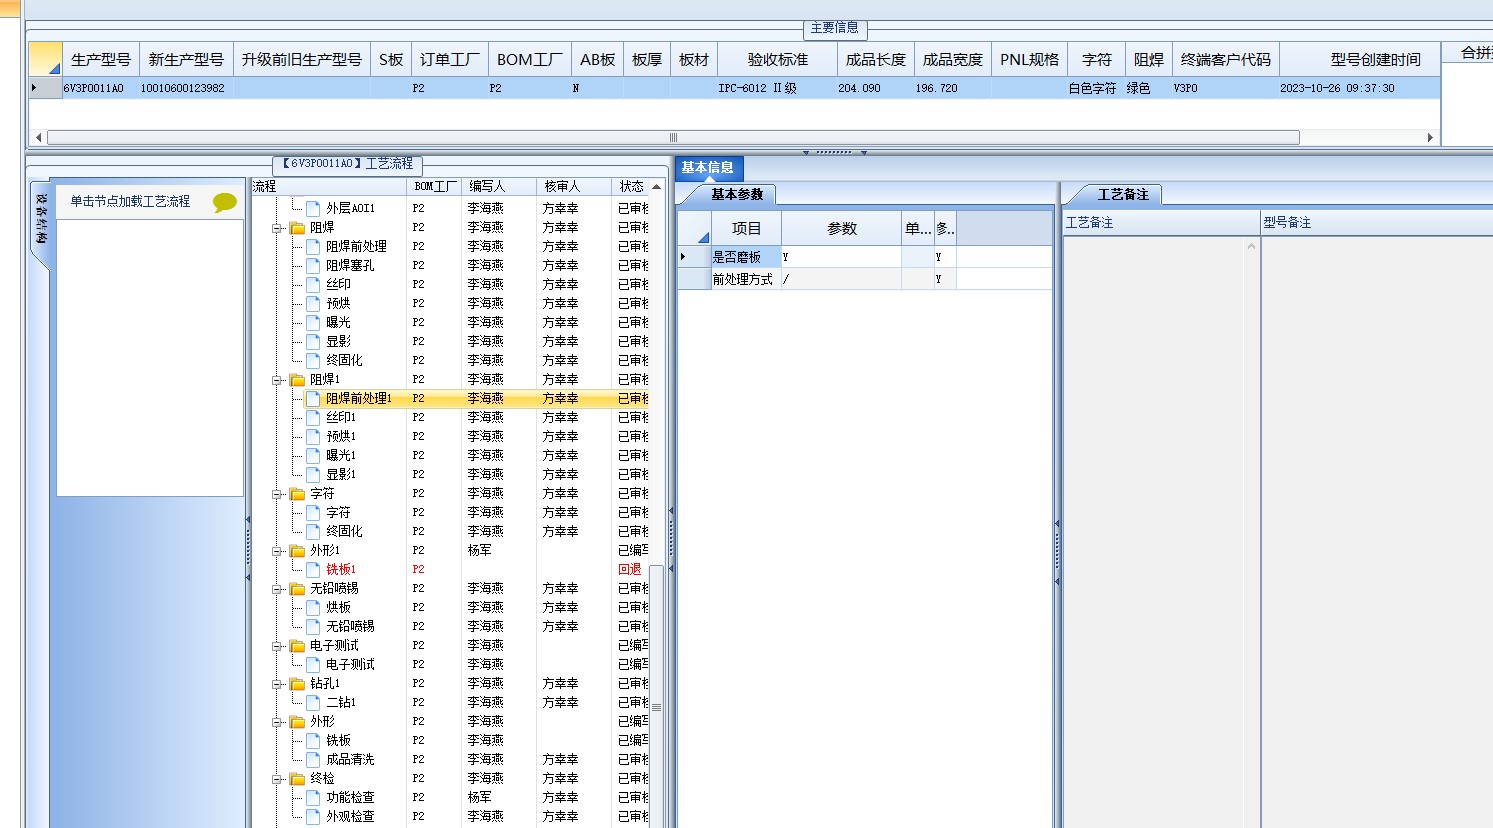1493x828 pixels.
Task: Click the 单击节点加载工艺流程 text
Action: 130,201
